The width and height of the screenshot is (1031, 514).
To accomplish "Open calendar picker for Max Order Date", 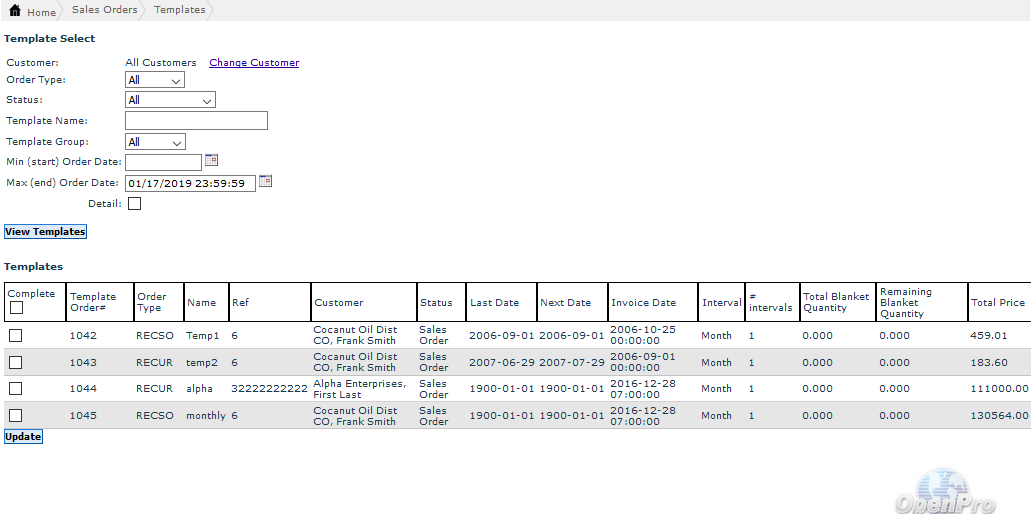I will (265, 181).
